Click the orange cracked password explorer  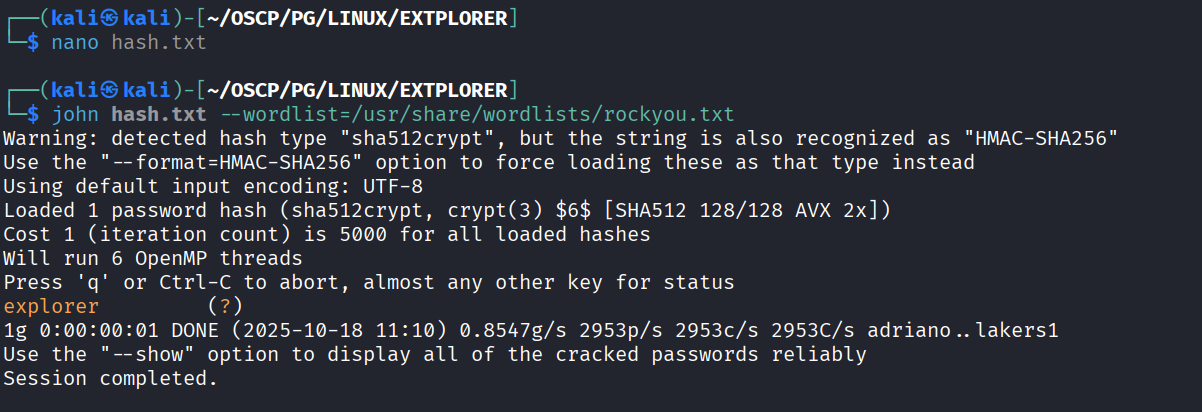[x=51, y=306]
